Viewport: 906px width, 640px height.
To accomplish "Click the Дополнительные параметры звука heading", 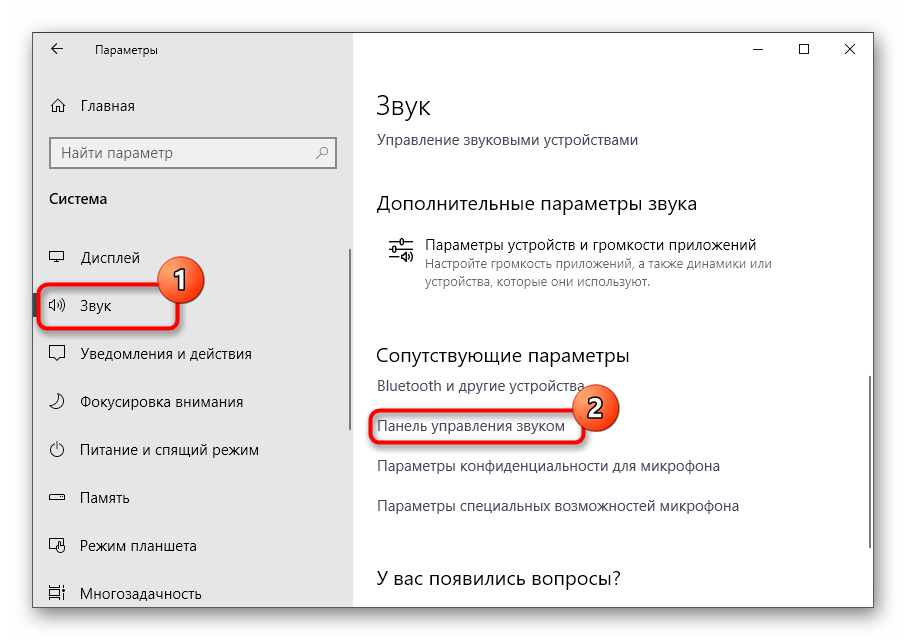I will [x=537, y=204].
